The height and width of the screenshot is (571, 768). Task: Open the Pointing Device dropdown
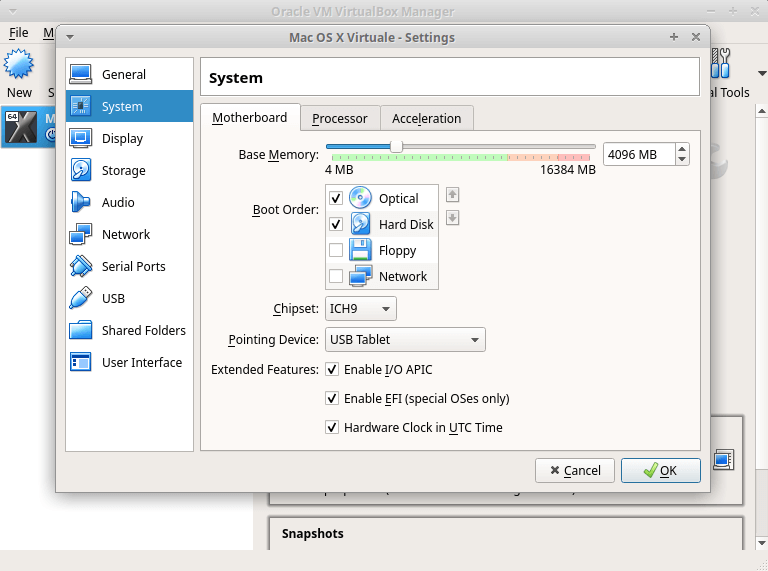coord(405,339)
